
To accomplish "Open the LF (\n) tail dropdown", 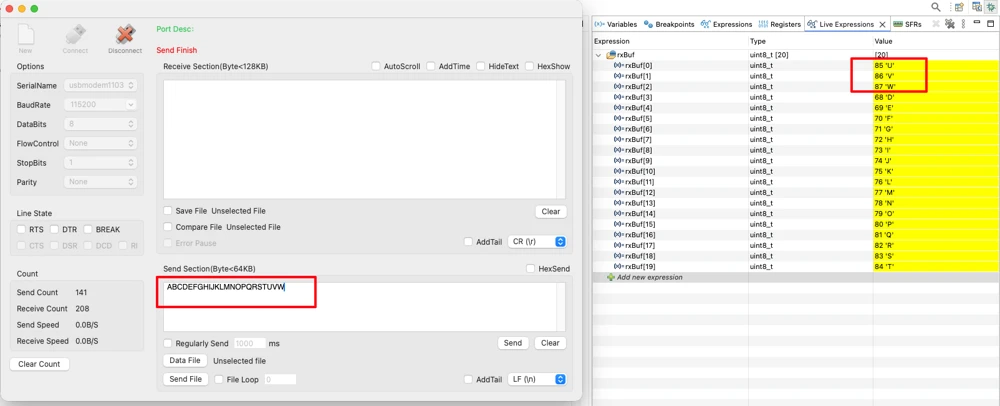I will (x=538, y=379).
